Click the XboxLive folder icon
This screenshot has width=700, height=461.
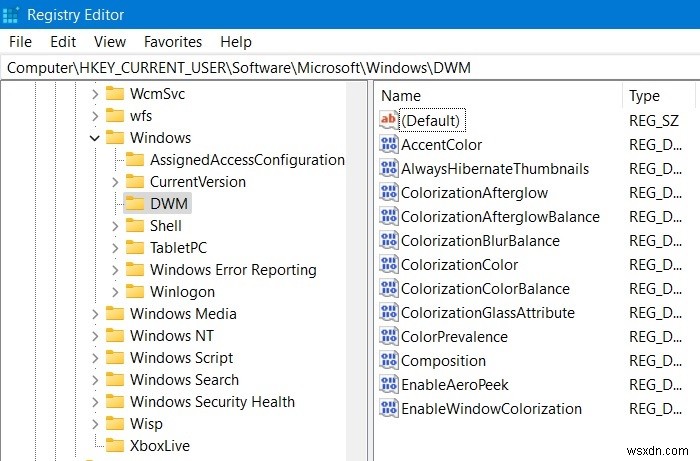(115, 445)
